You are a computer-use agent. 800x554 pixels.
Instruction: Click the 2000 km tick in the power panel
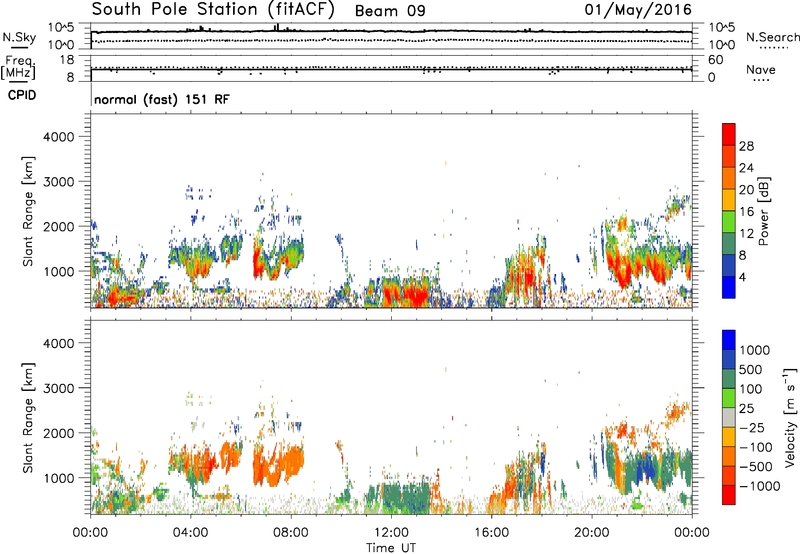tap(59, 226)
